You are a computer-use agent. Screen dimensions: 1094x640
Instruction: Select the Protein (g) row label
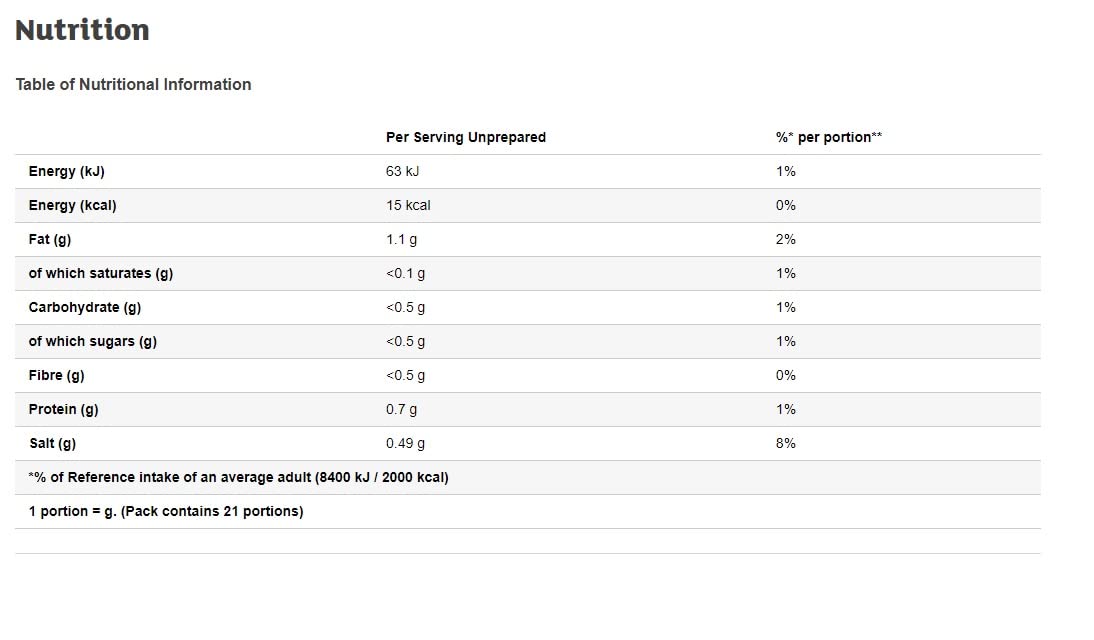(x=63, y=410)
